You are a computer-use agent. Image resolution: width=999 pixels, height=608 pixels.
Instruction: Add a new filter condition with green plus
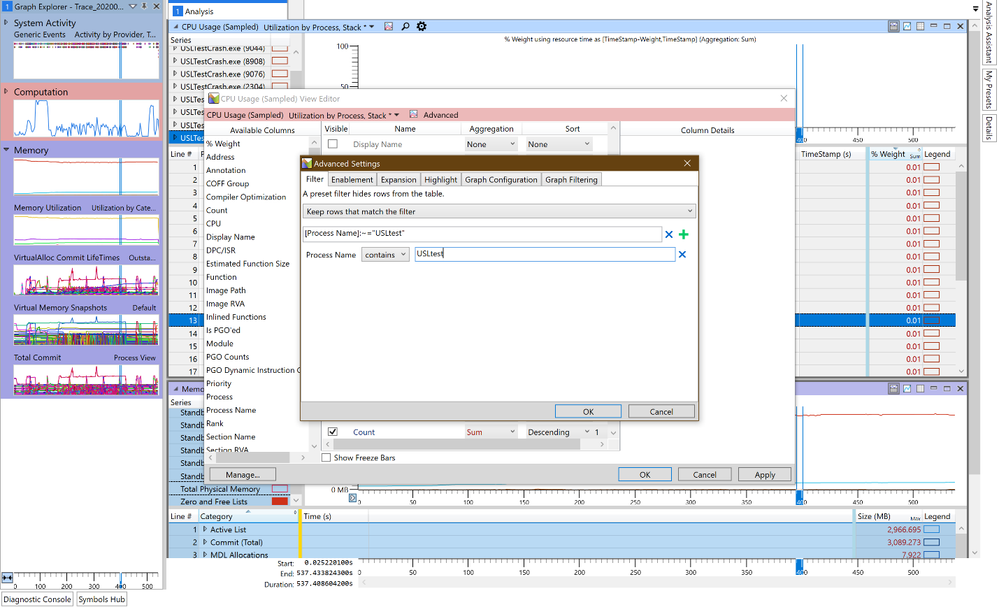tap(684, 235)
